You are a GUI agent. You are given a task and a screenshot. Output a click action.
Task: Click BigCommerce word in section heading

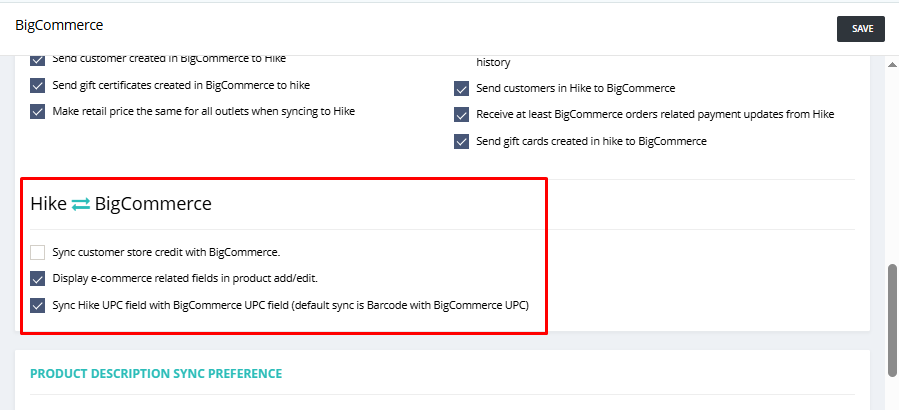click(x=153, y=204)
